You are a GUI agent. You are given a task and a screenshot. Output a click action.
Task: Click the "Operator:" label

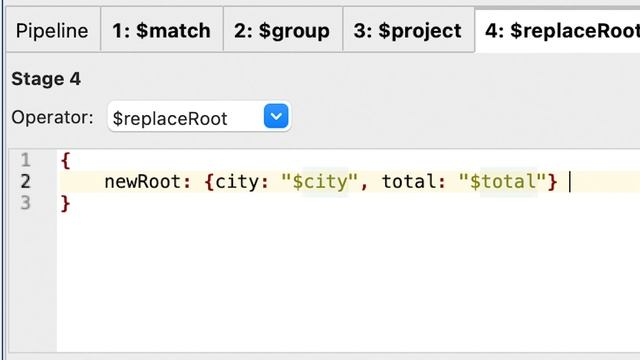52,118
